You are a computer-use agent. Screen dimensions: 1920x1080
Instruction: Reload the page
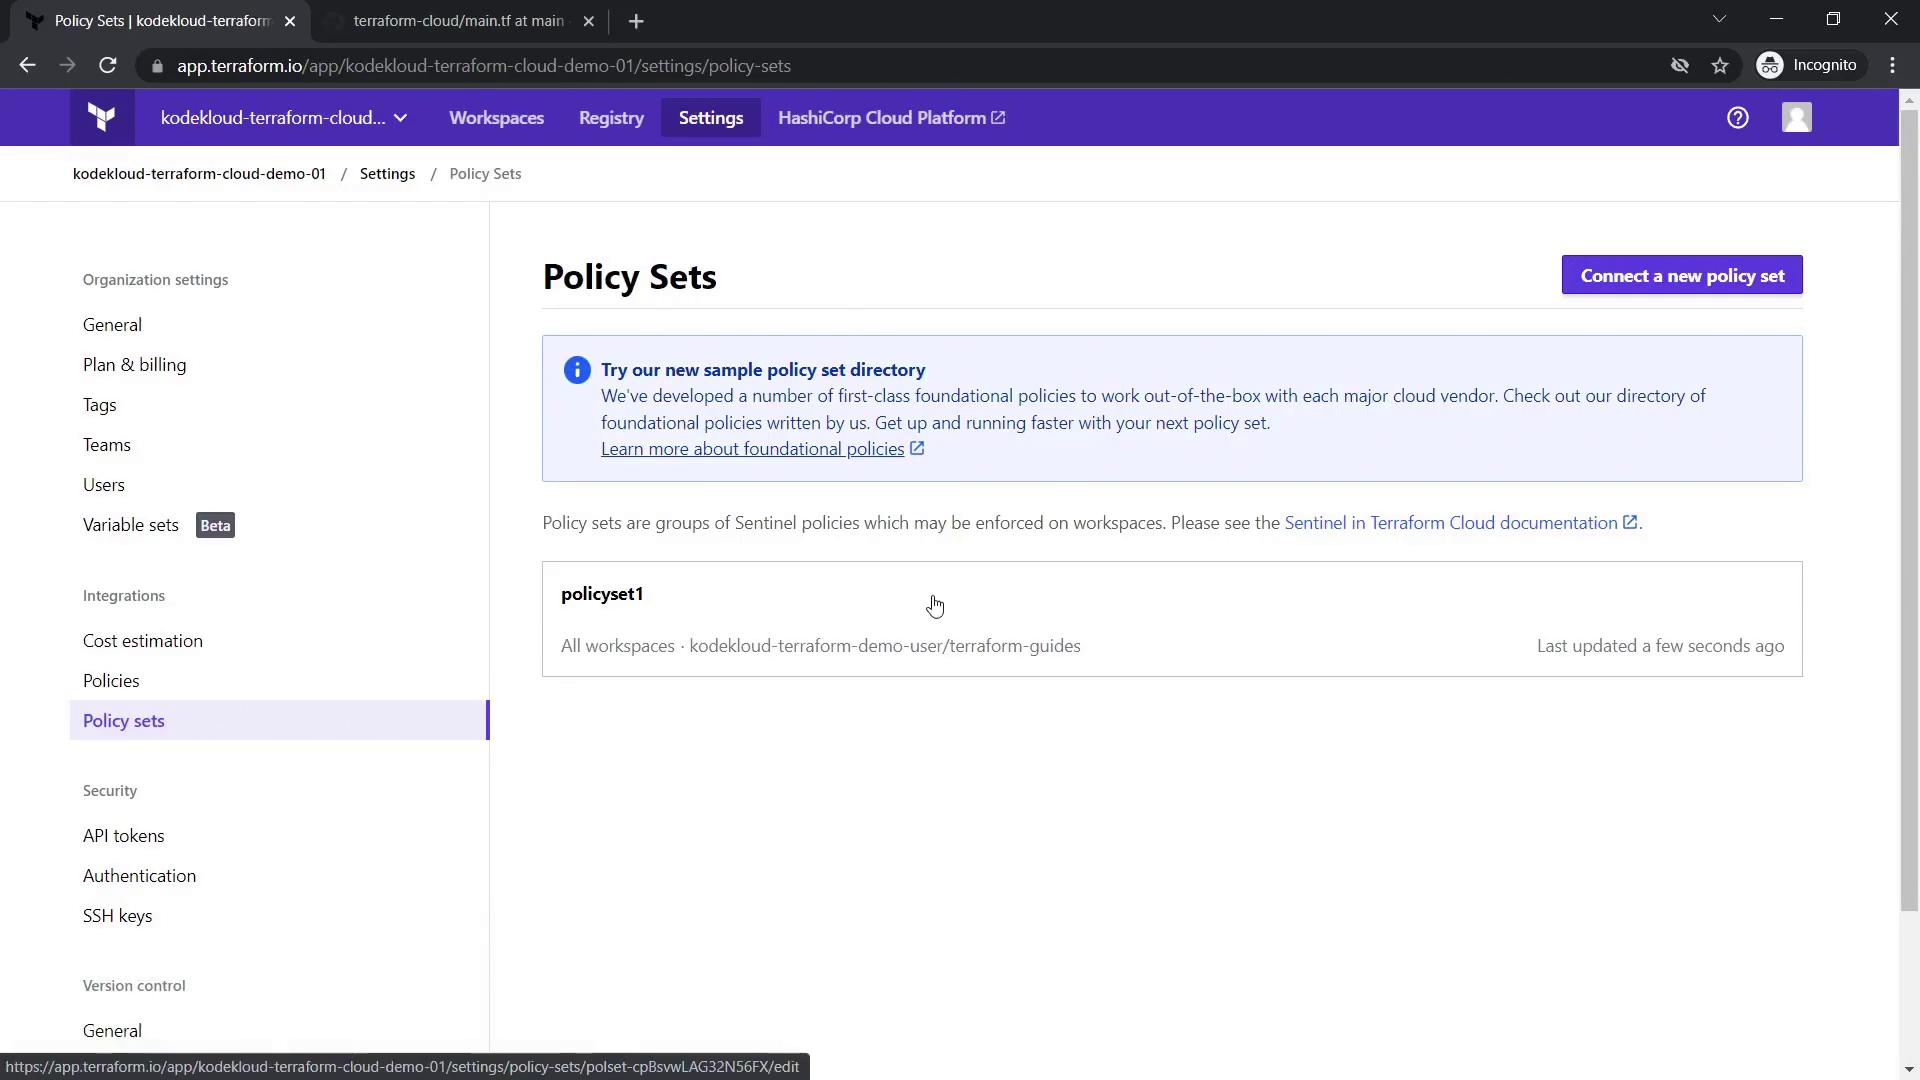coord(108,66)
